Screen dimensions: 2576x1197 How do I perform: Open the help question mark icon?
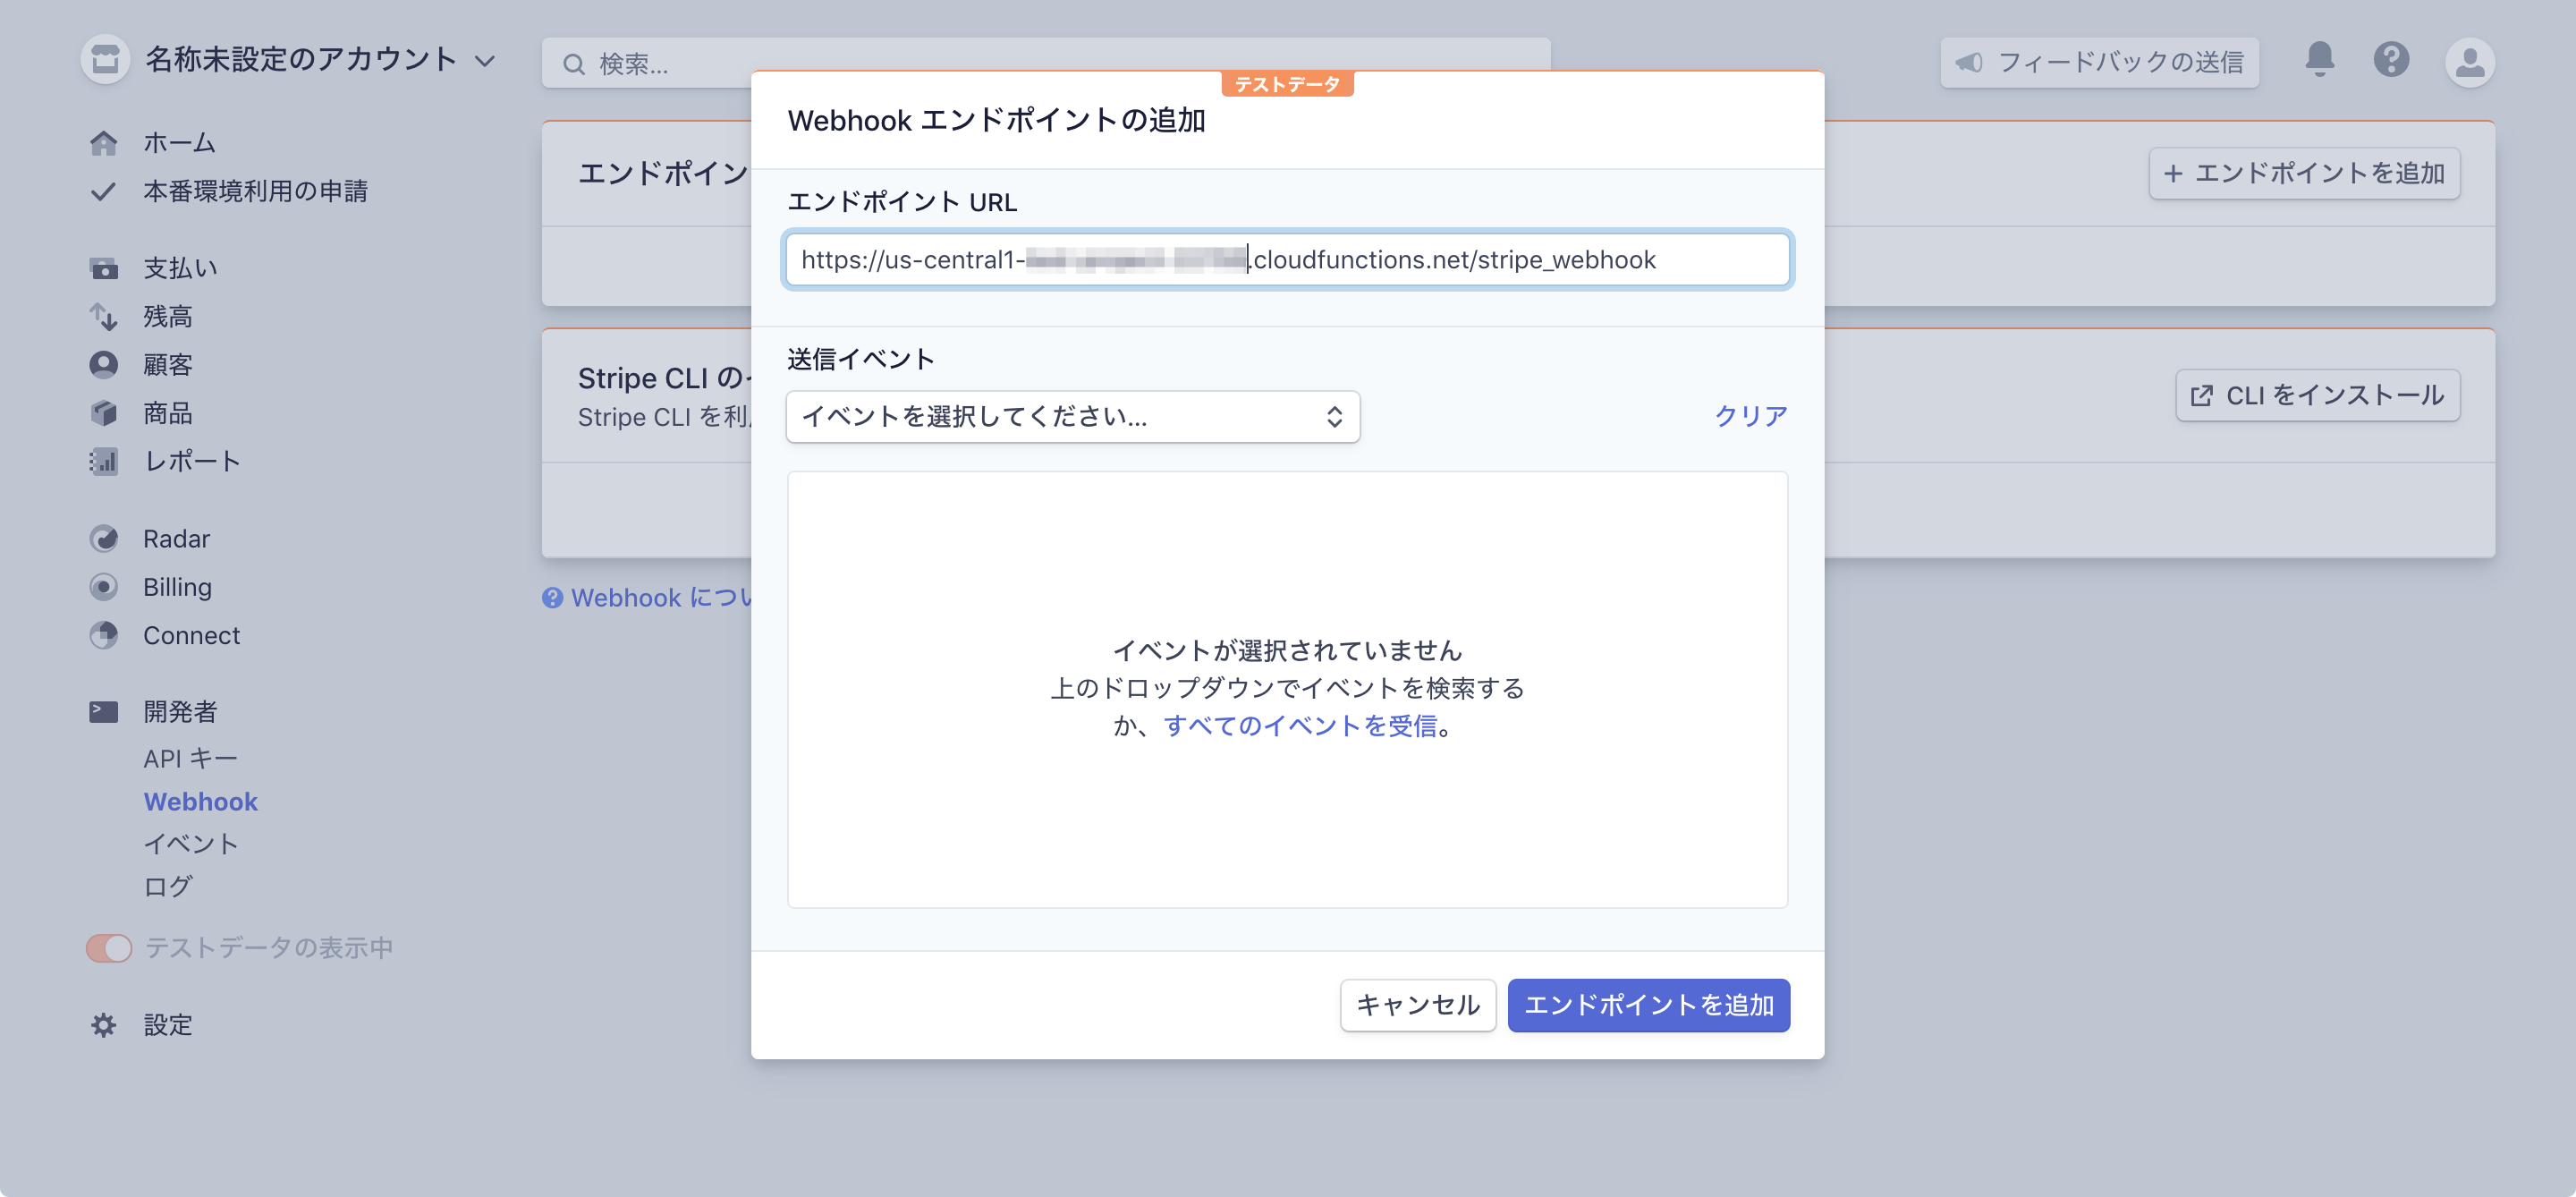coord(2391,60)
